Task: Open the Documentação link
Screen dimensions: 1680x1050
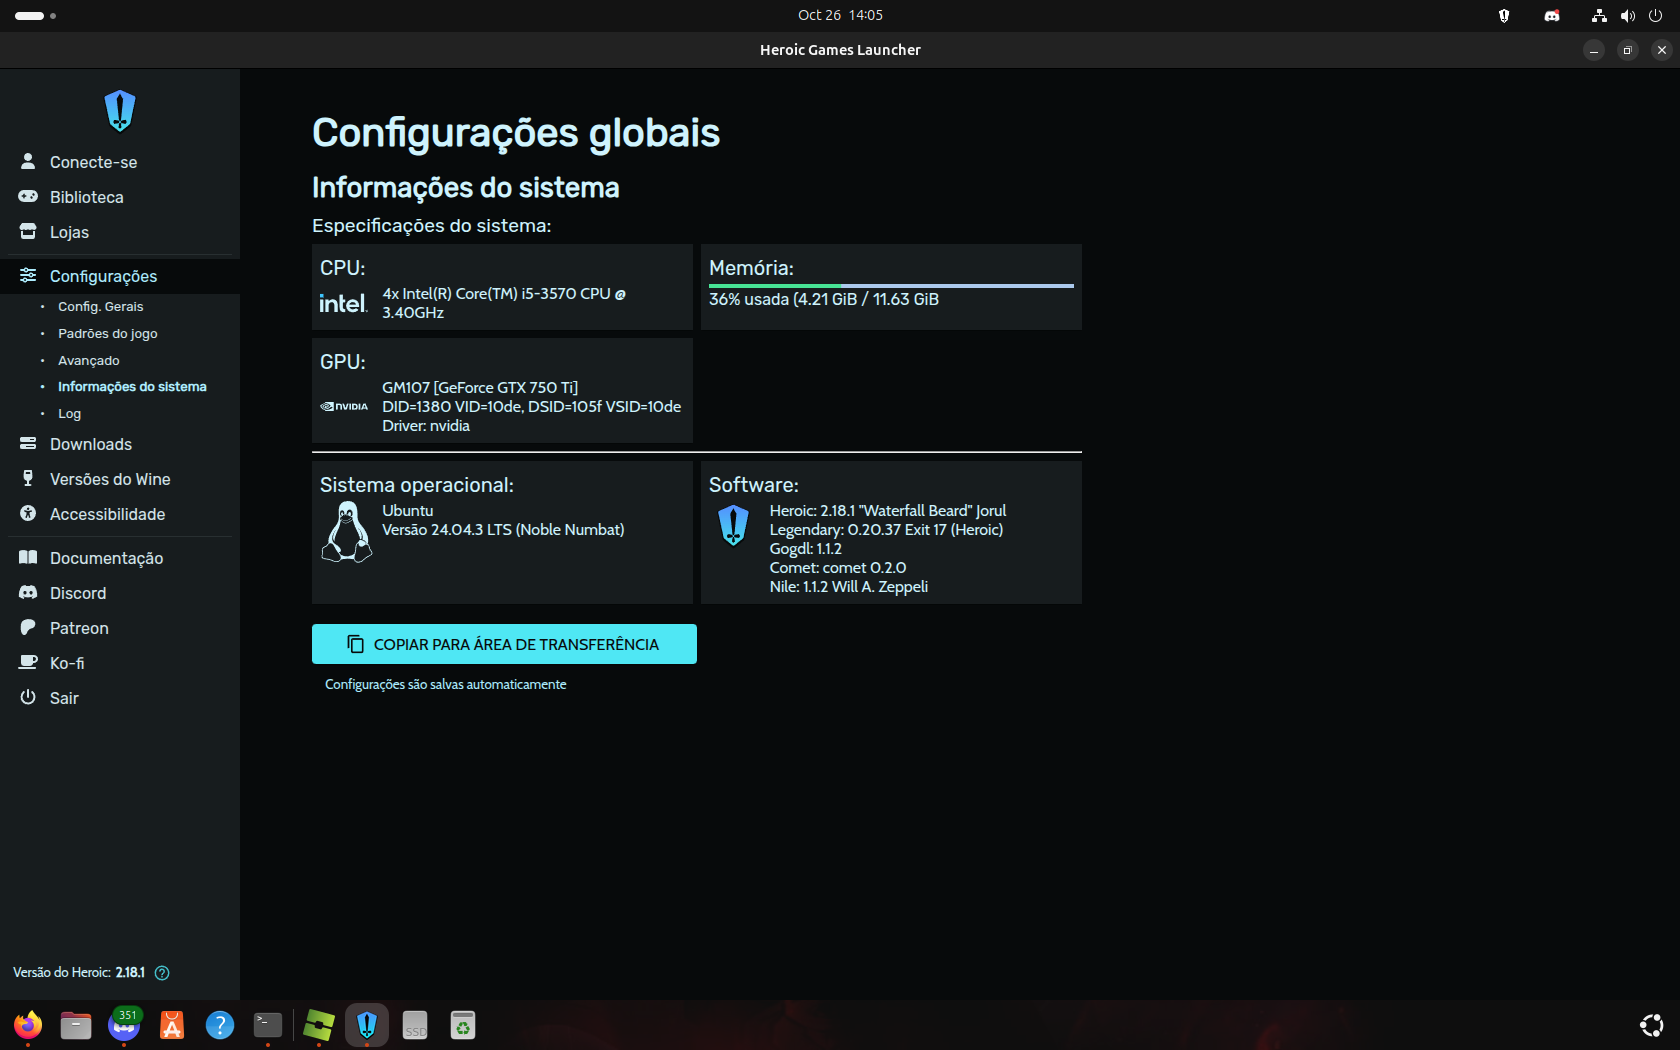Action: 106,558
